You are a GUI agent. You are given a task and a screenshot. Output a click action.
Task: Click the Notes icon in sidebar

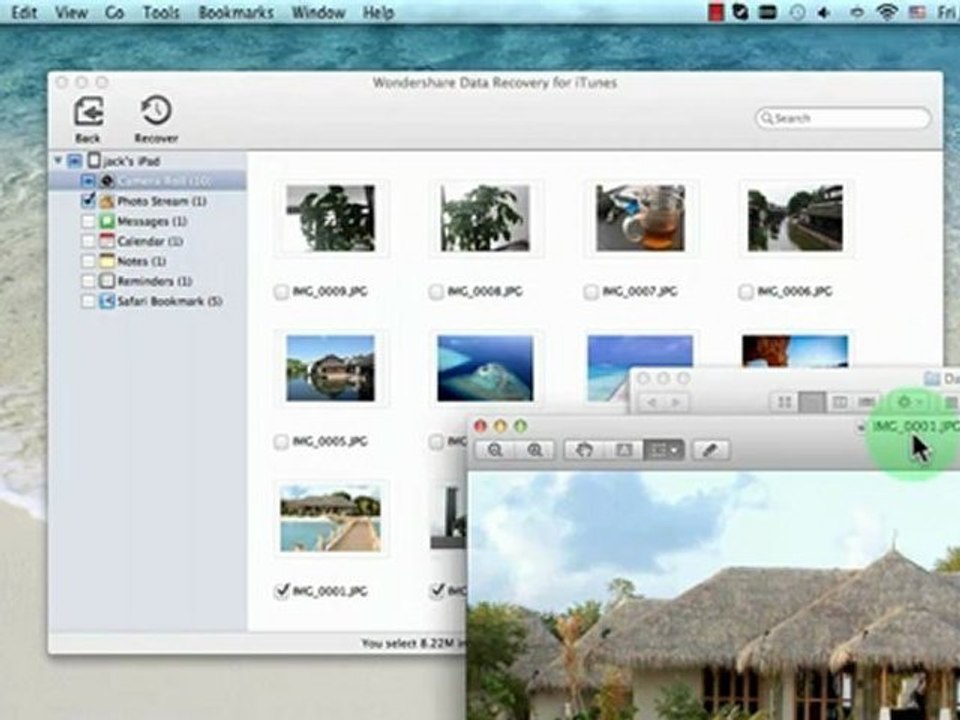pos(107,261)
